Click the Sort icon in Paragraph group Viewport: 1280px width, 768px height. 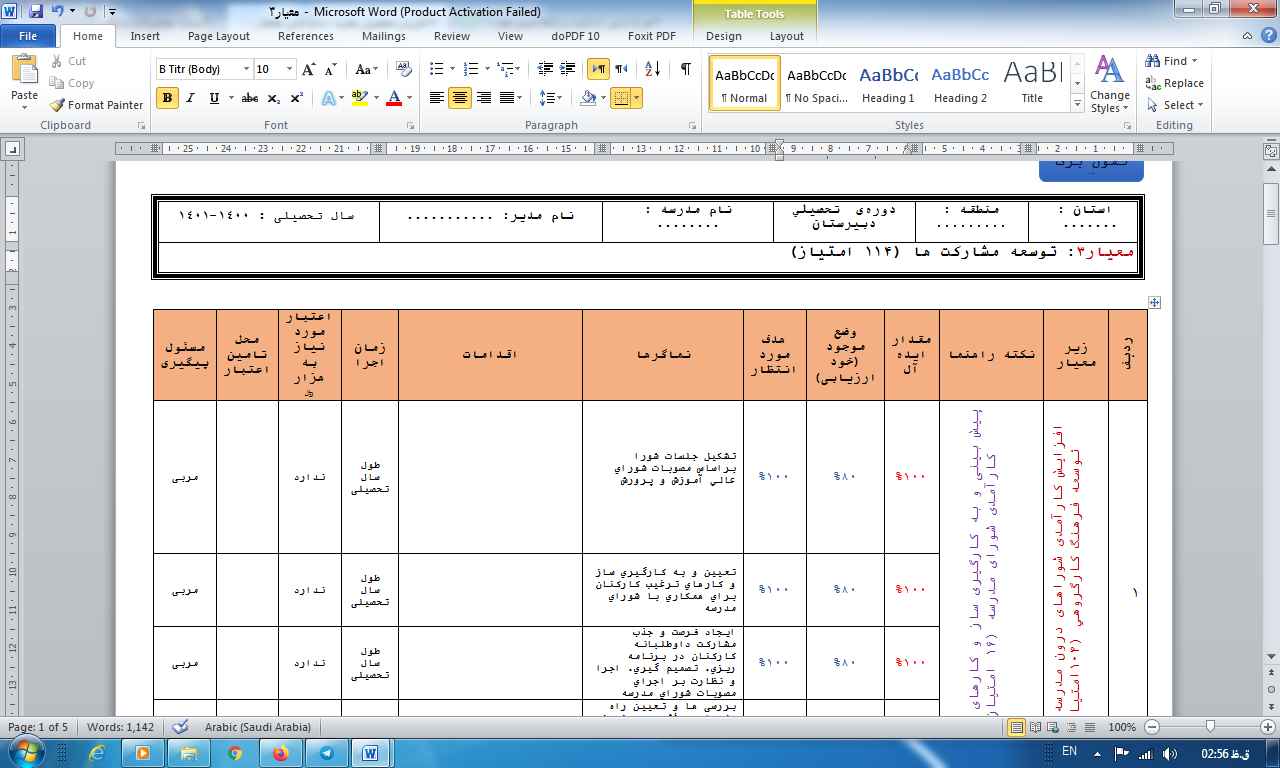(x=653, y=69)
